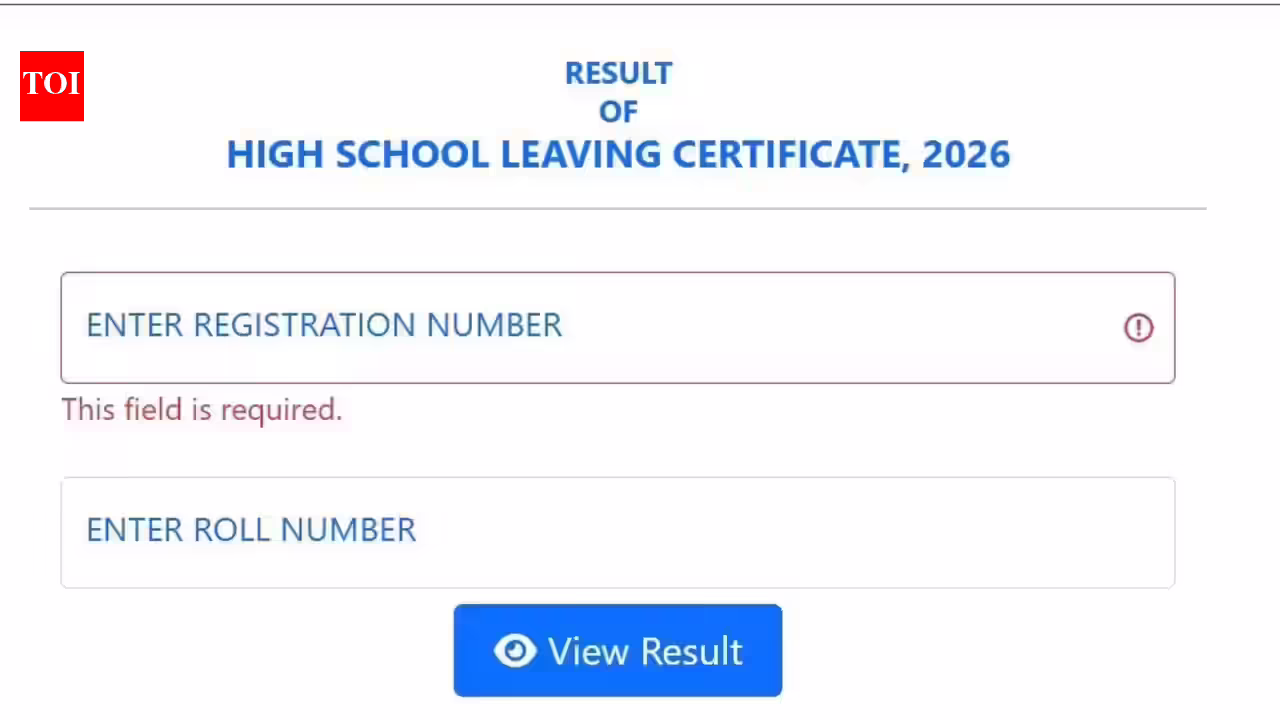Click the High School Leaving Certificate heading
The height and width of the screenshot is (720, 1280).
618,155
